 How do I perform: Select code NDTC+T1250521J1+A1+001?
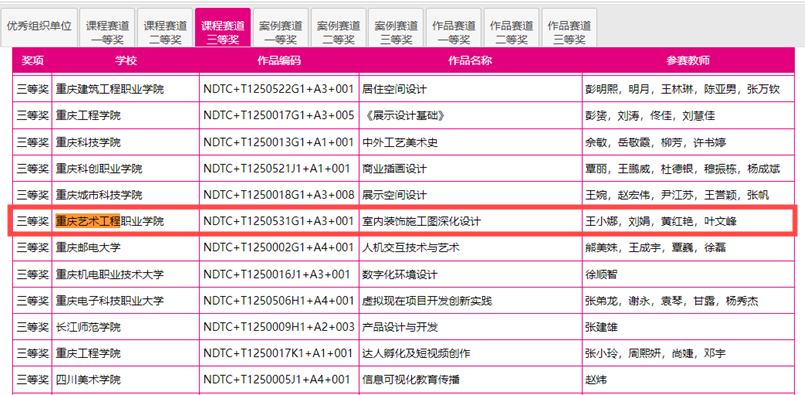[279, 169]
